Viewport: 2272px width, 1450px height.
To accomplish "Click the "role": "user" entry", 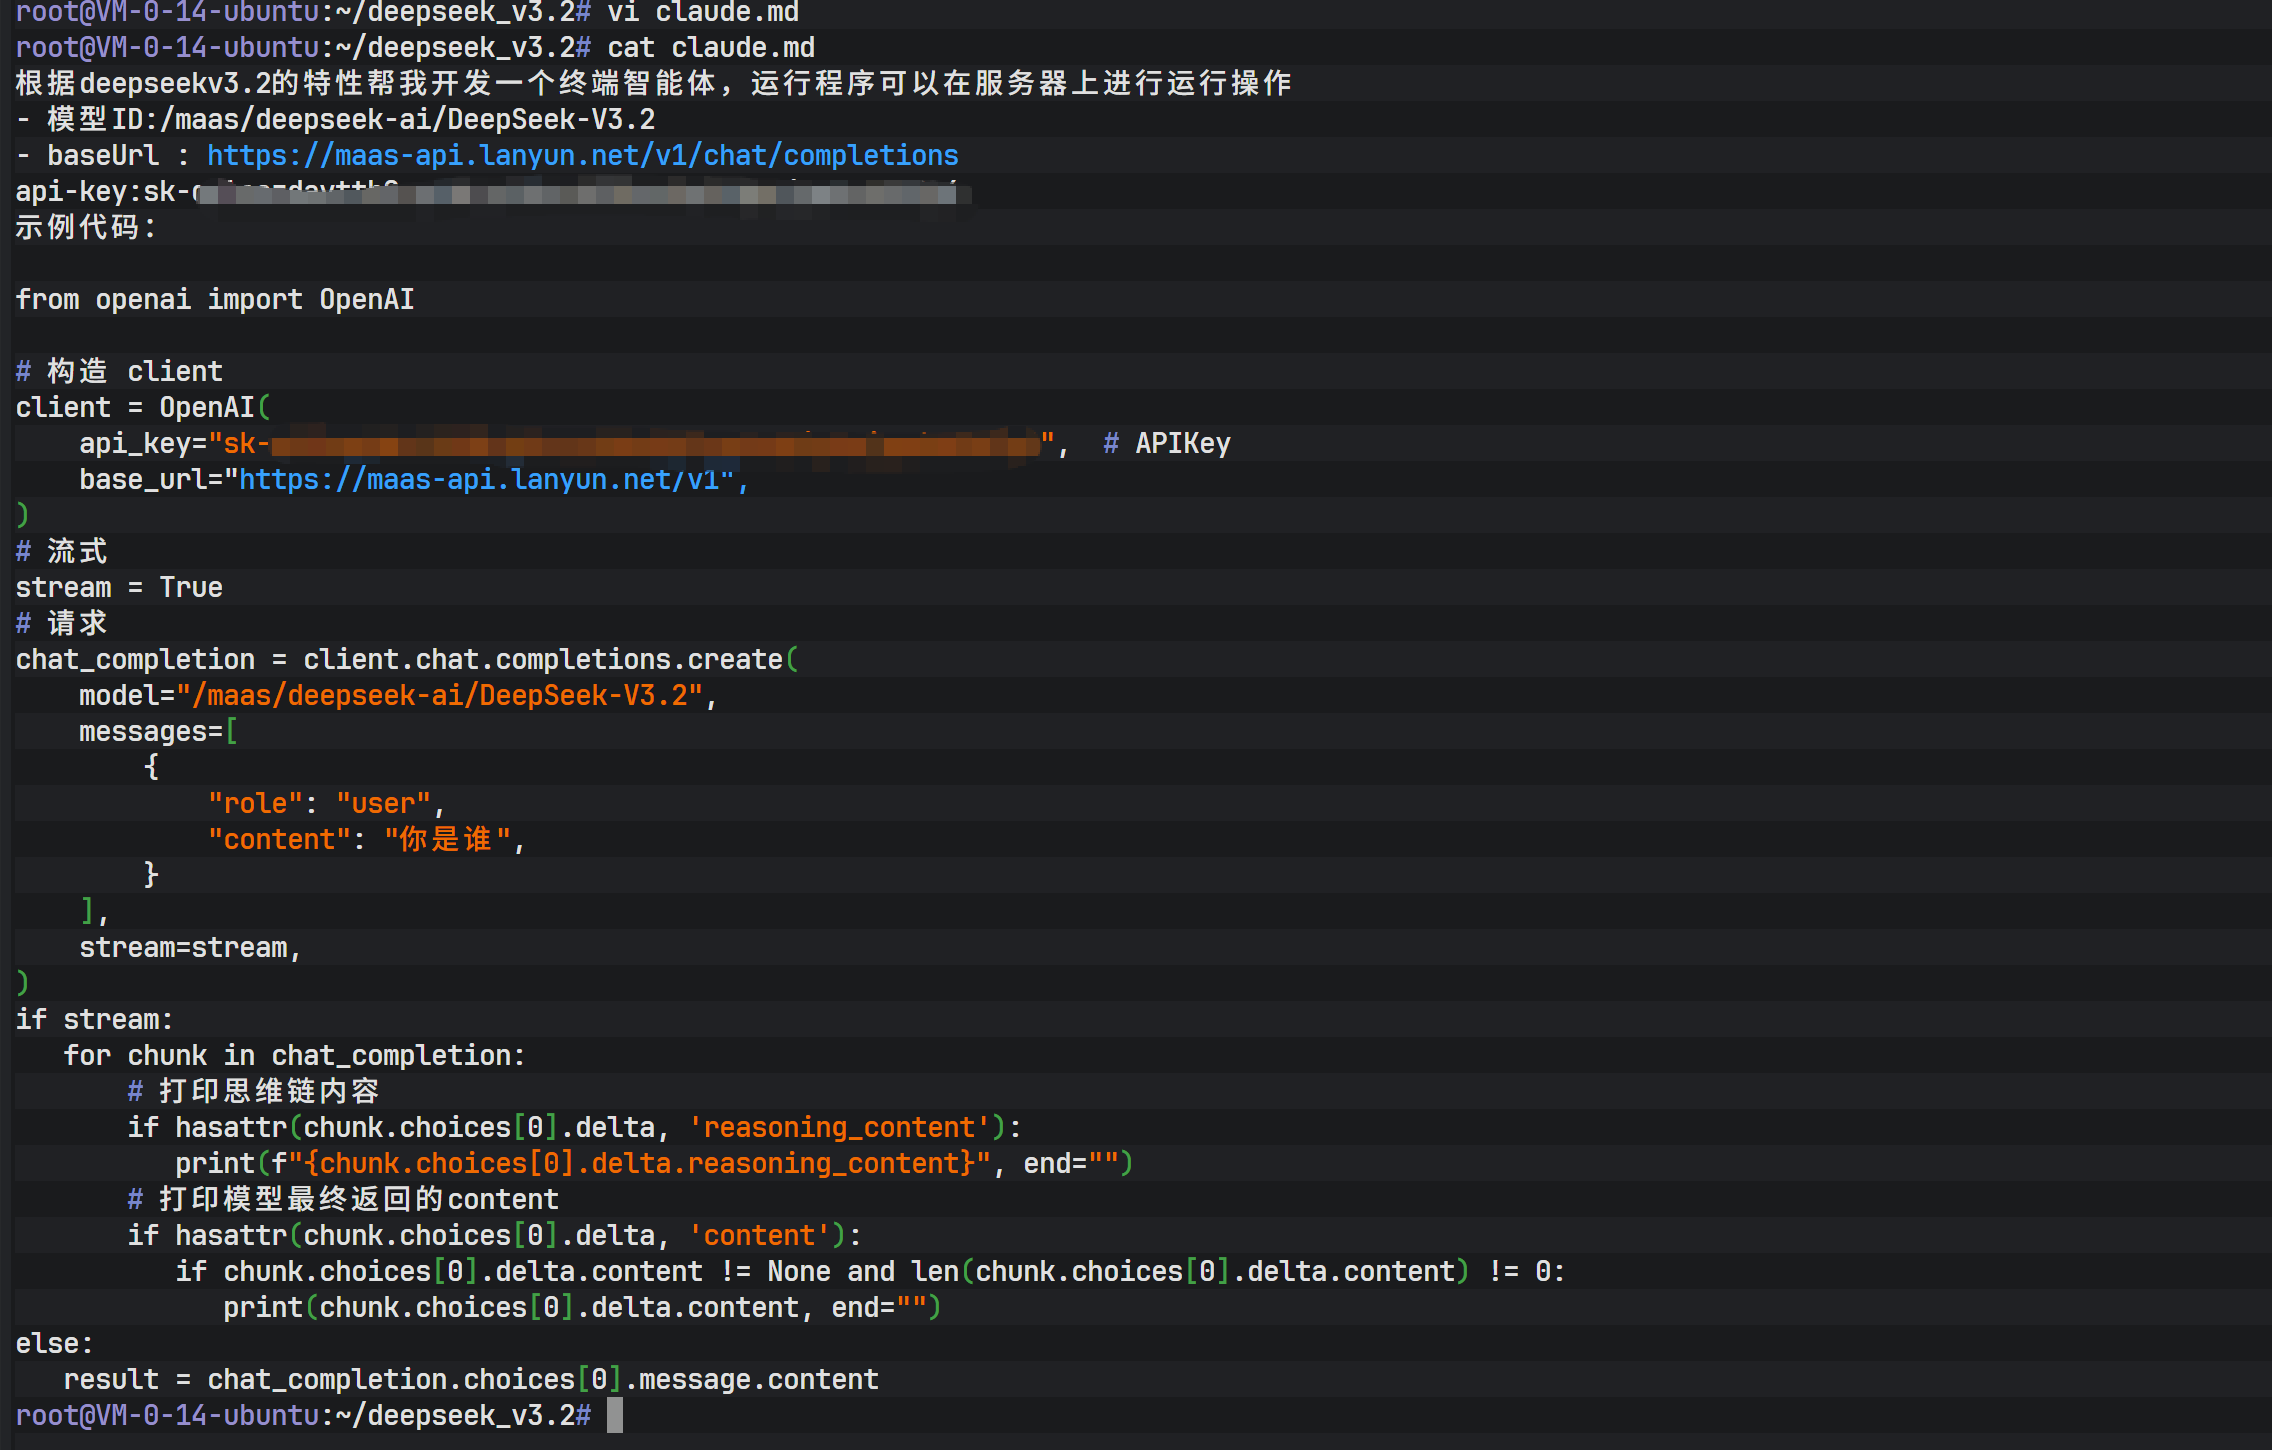I will (320, 804).
